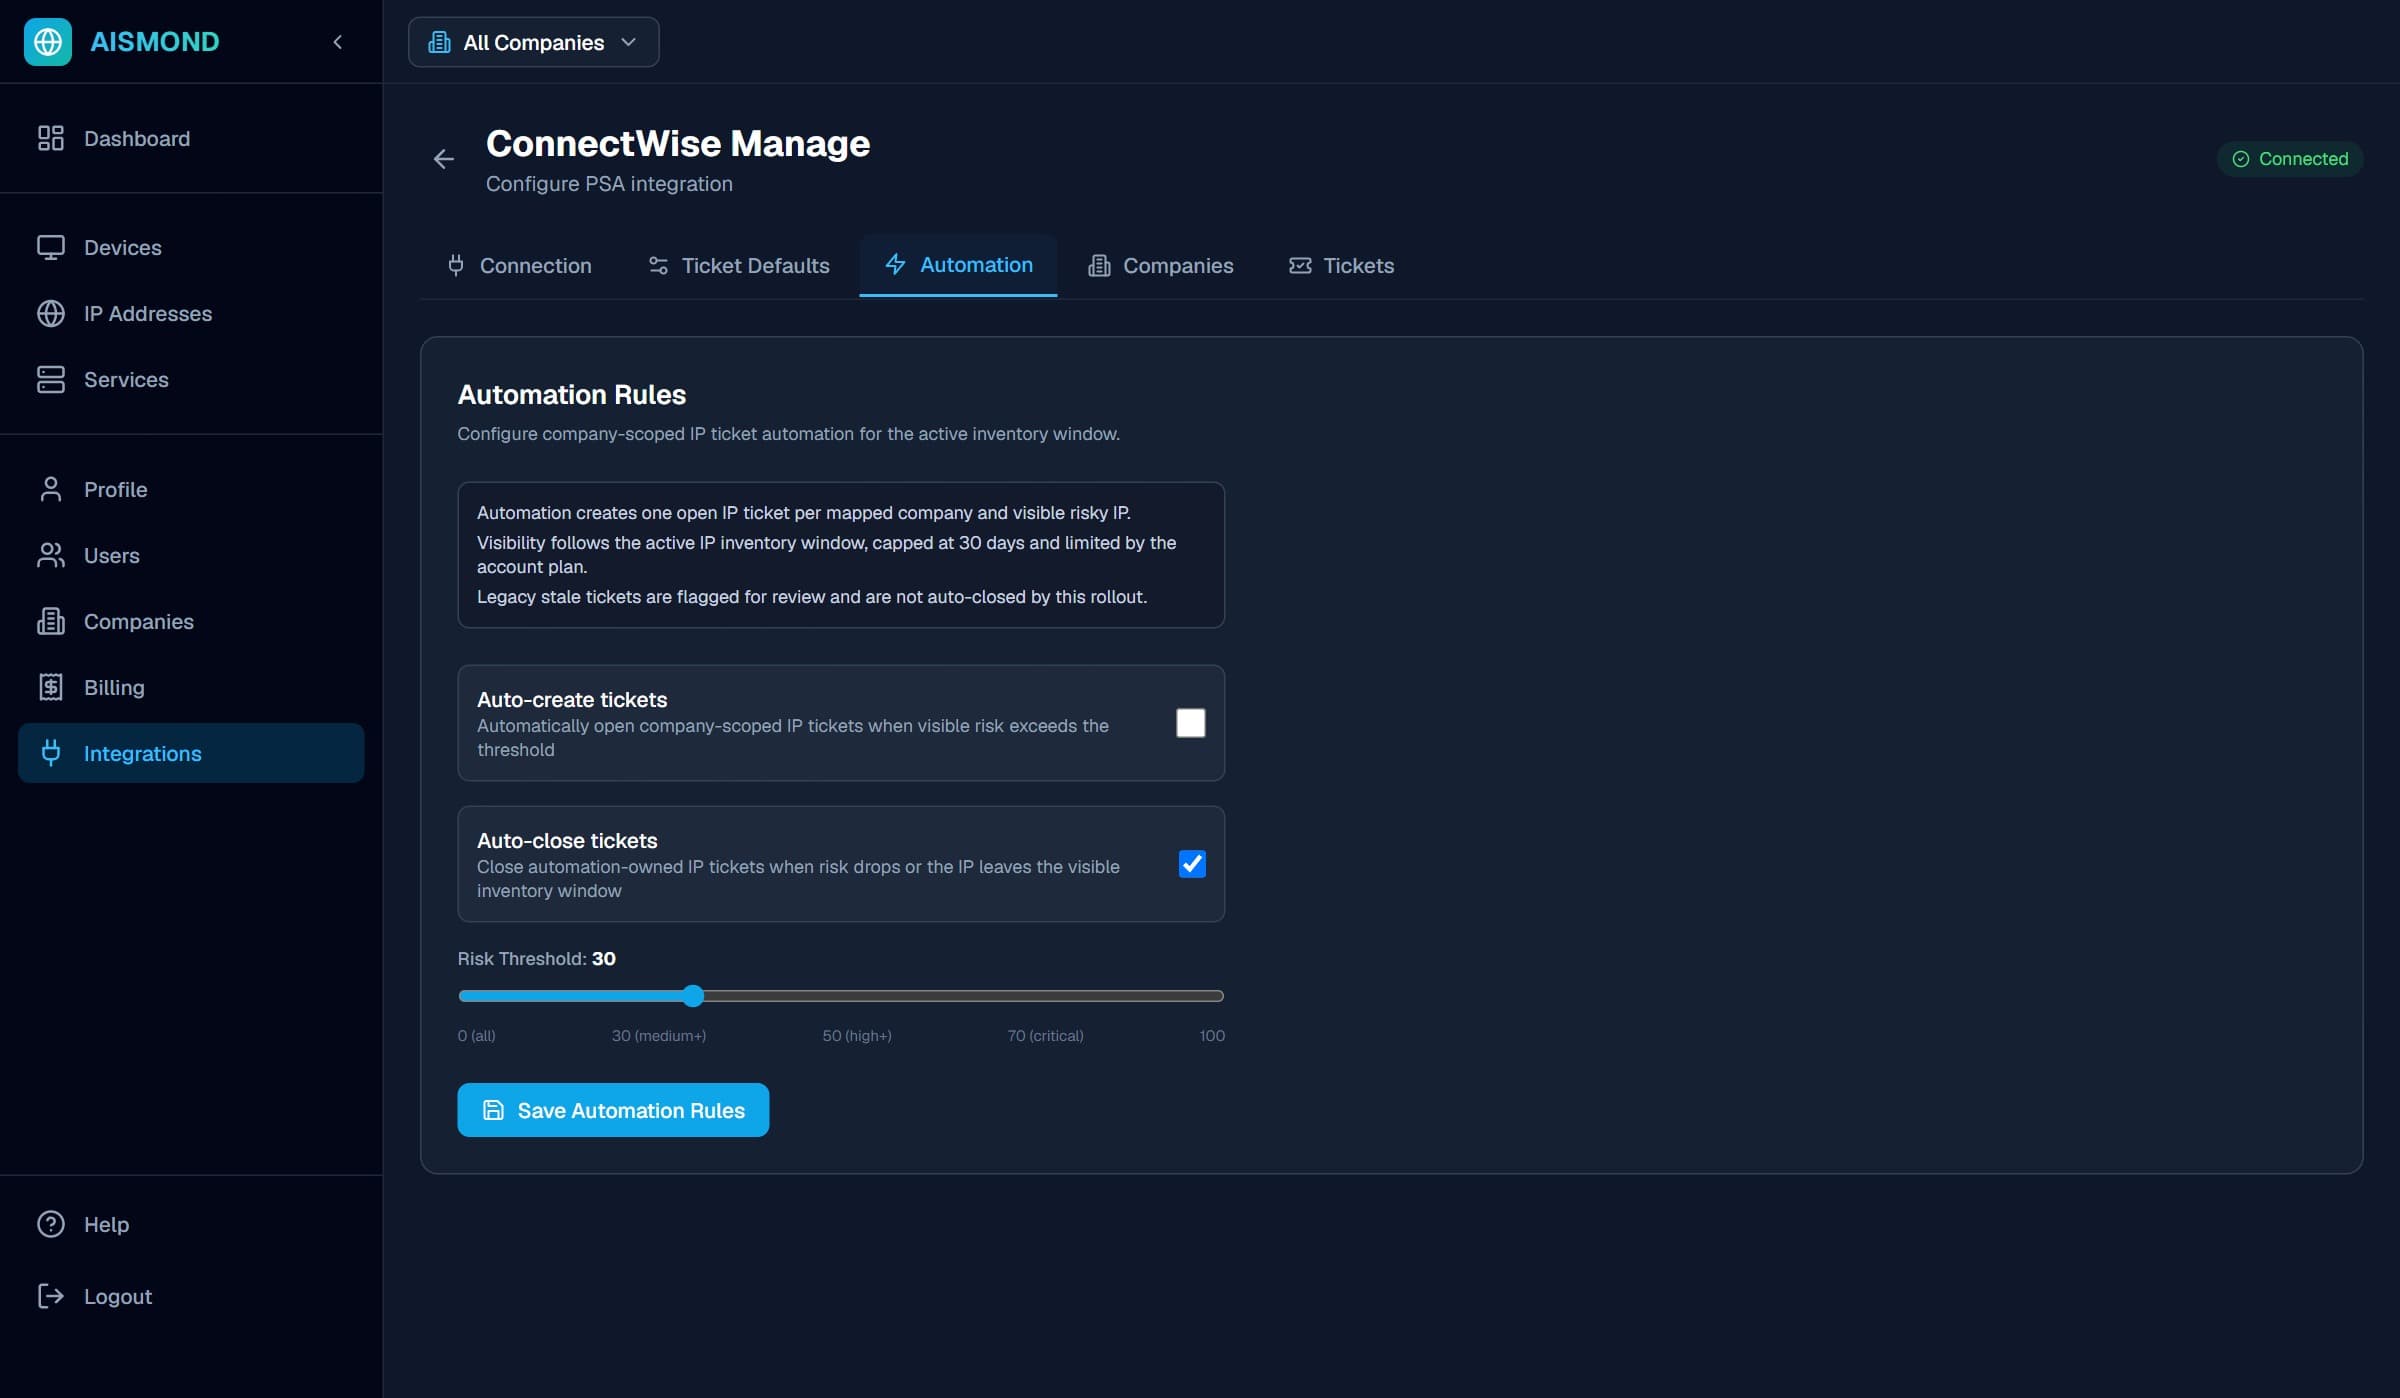Click the Auto-create tickets label
Screen dimensions: 2400x1398
click(x=572, y=700)
